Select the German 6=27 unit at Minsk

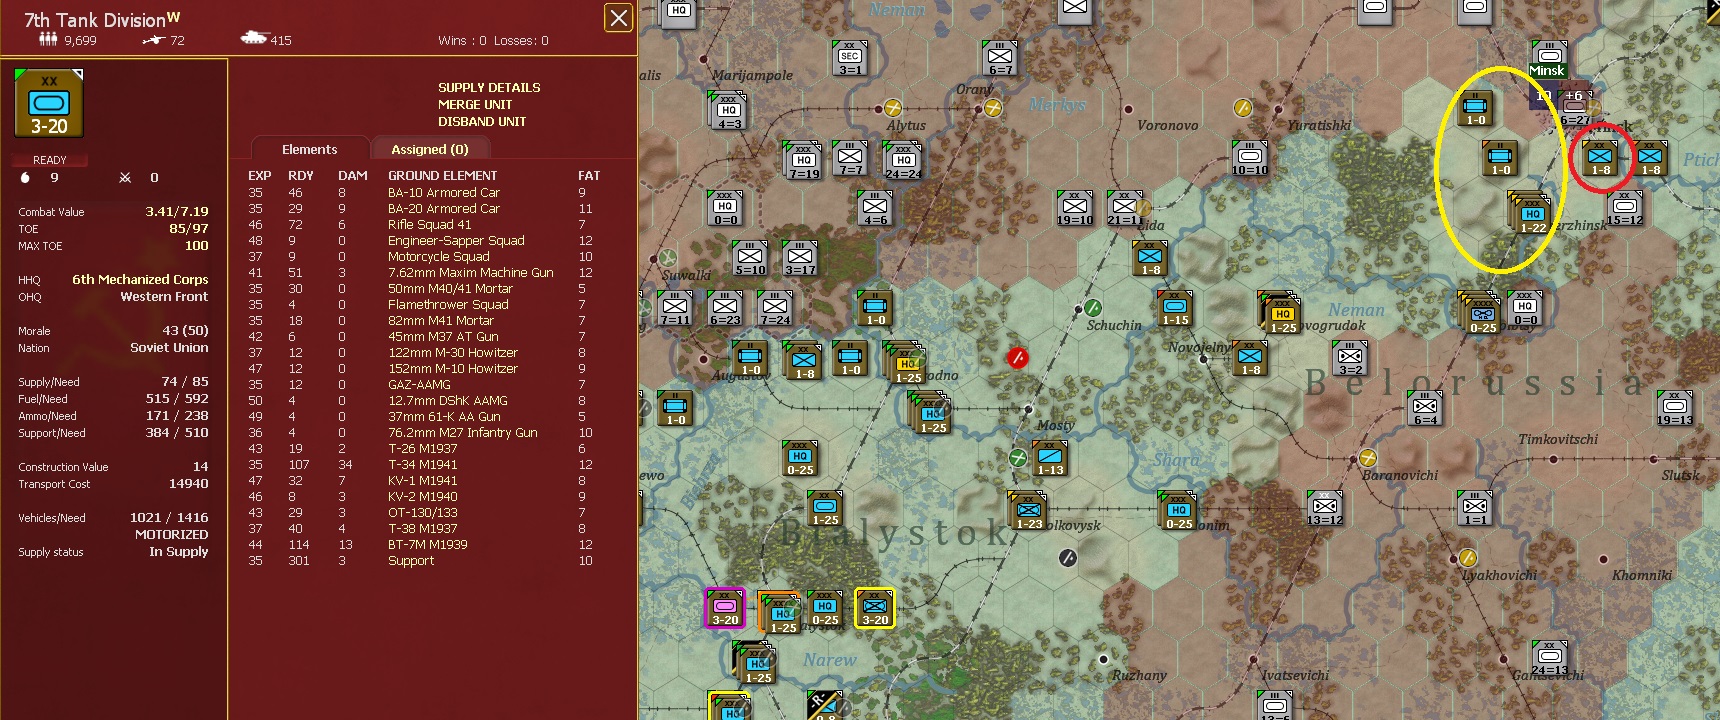click(x=1574, y=109)
